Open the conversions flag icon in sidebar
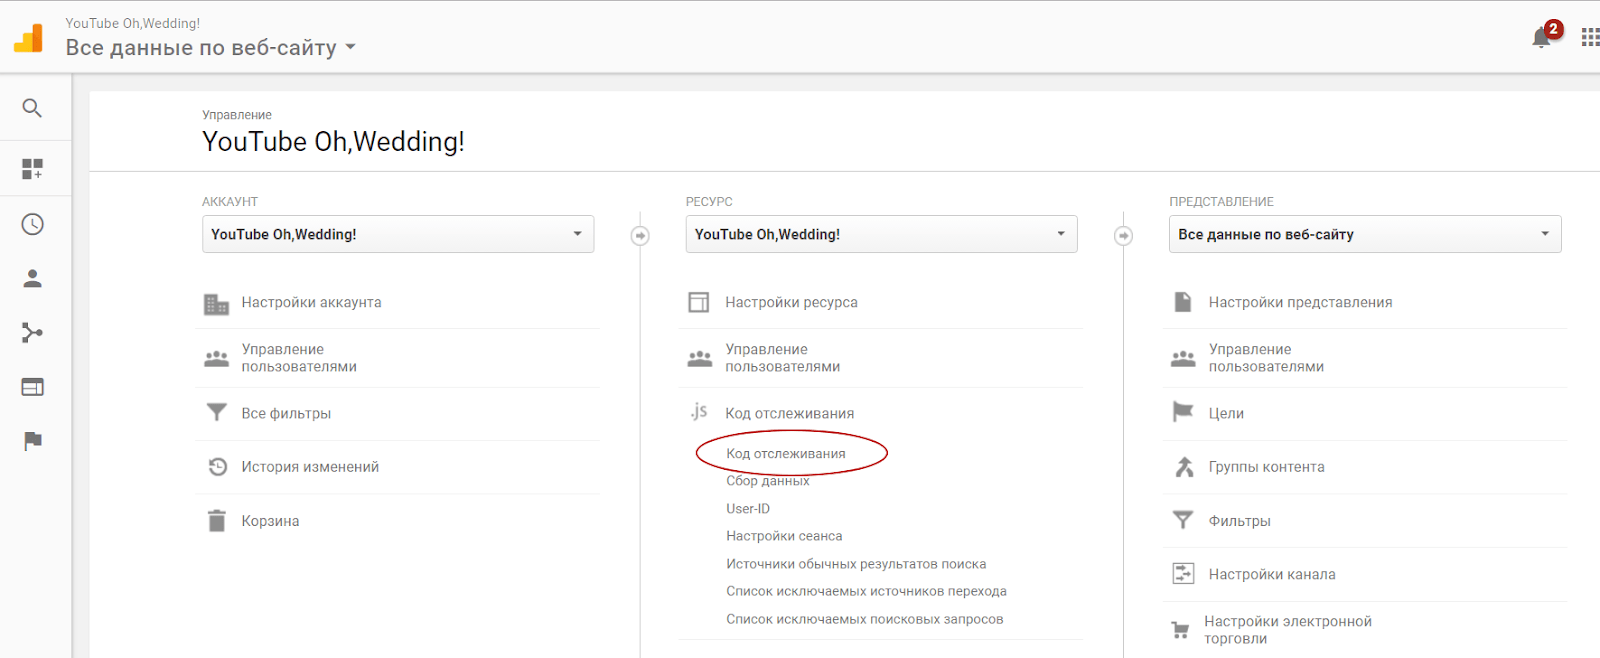Screen dimensions: 1600x658 32,441
